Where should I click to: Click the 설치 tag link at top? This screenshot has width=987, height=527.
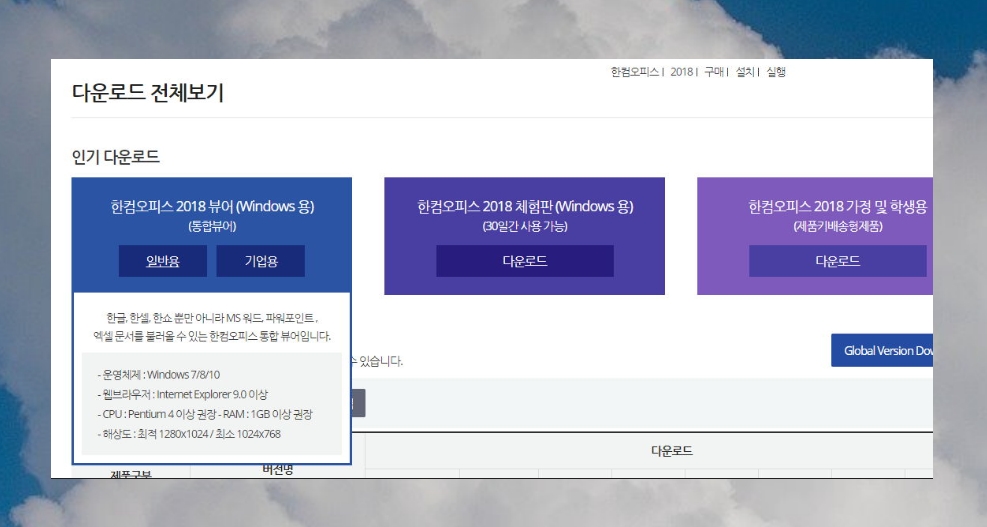(745, 72)
